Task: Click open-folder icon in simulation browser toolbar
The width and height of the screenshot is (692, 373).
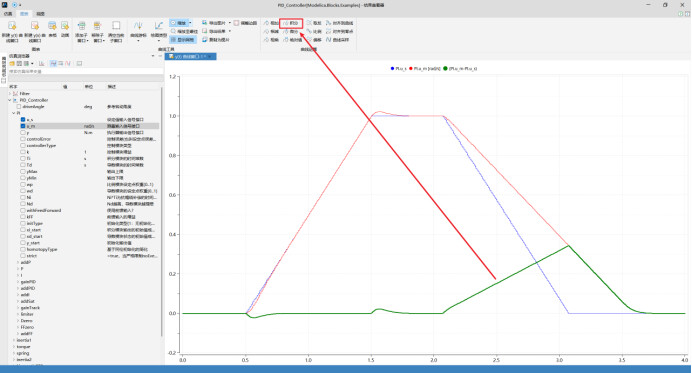Action: coord(12,64)
